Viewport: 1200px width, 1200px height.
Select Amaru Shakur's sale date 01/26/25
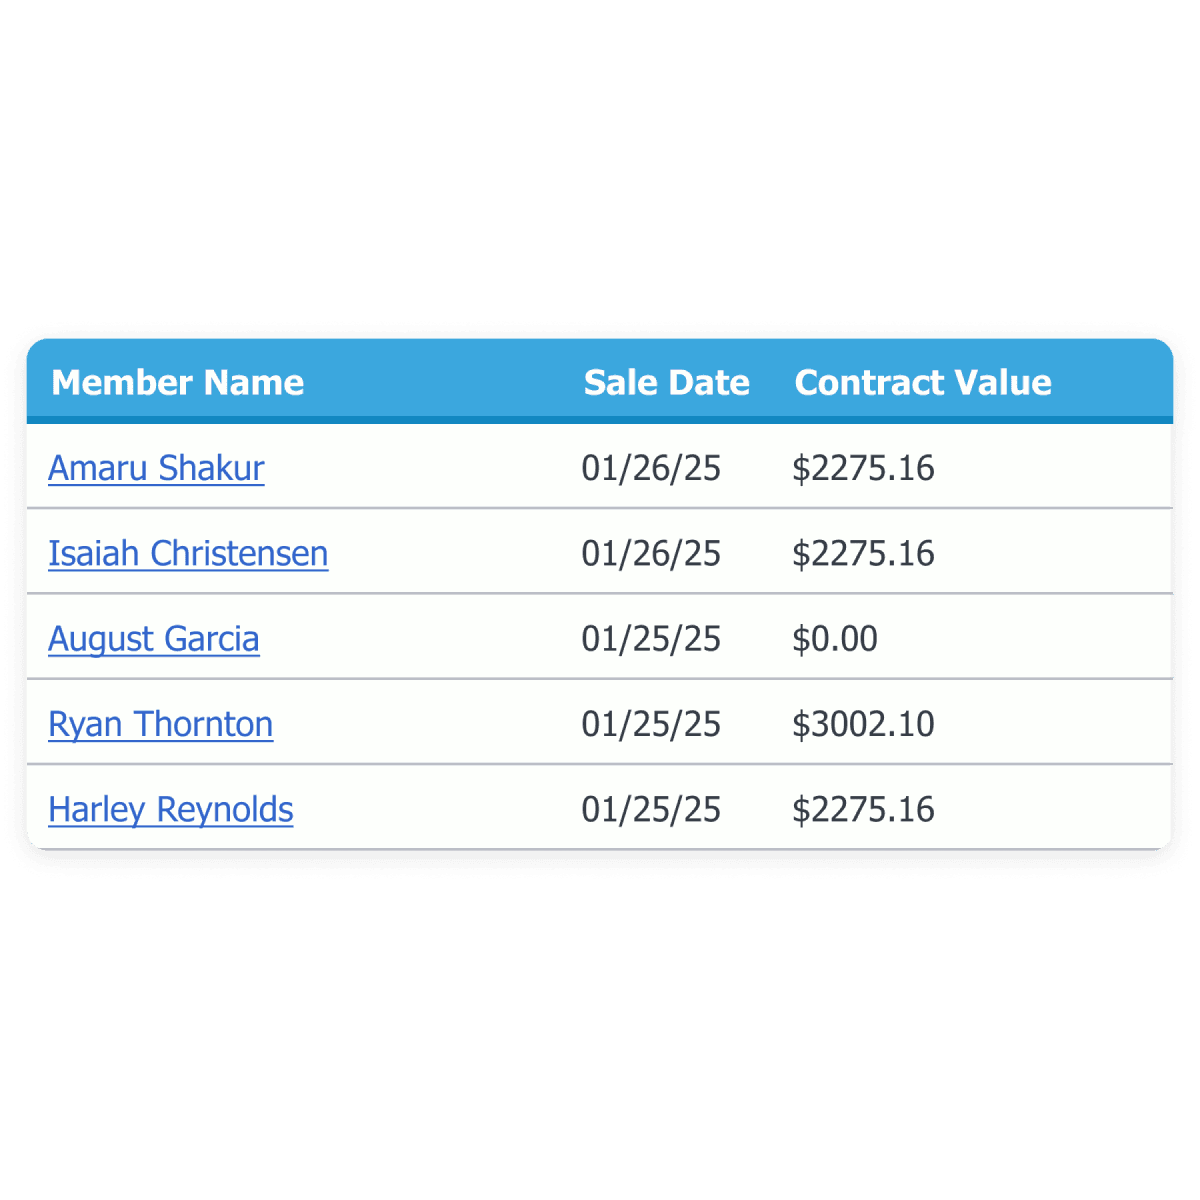point(651,468)
